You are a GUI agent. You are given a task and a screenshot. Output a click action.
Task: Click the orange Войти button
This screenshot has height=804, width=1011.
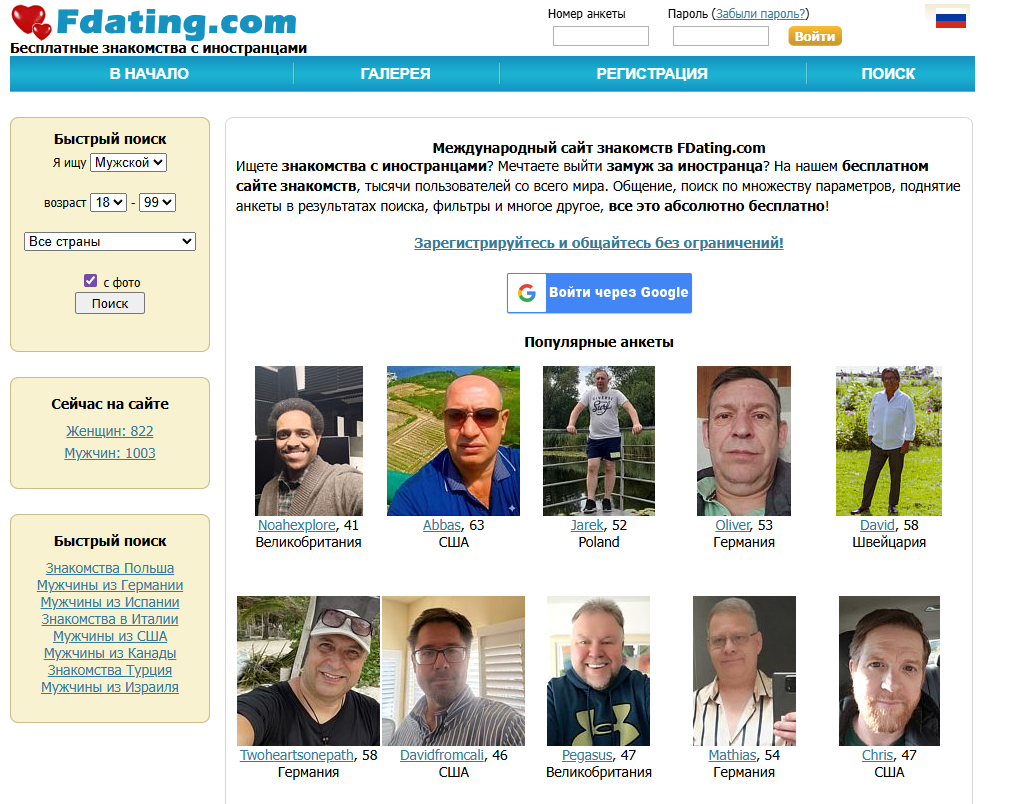coord(815,36)
